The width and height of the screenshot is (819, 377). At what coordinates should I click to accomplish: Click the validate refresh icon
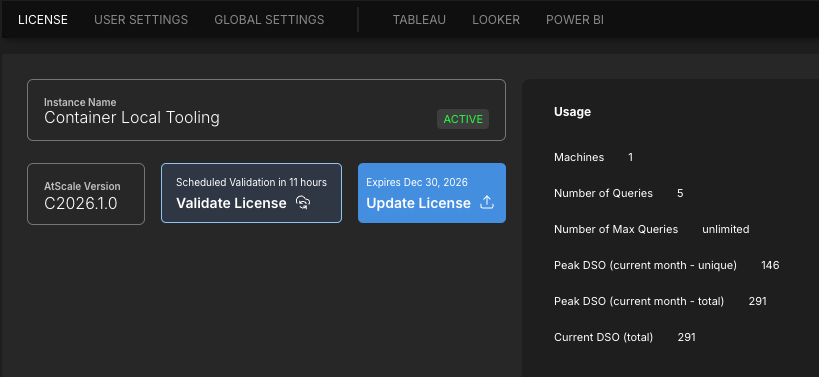click(x=303, y=203)
